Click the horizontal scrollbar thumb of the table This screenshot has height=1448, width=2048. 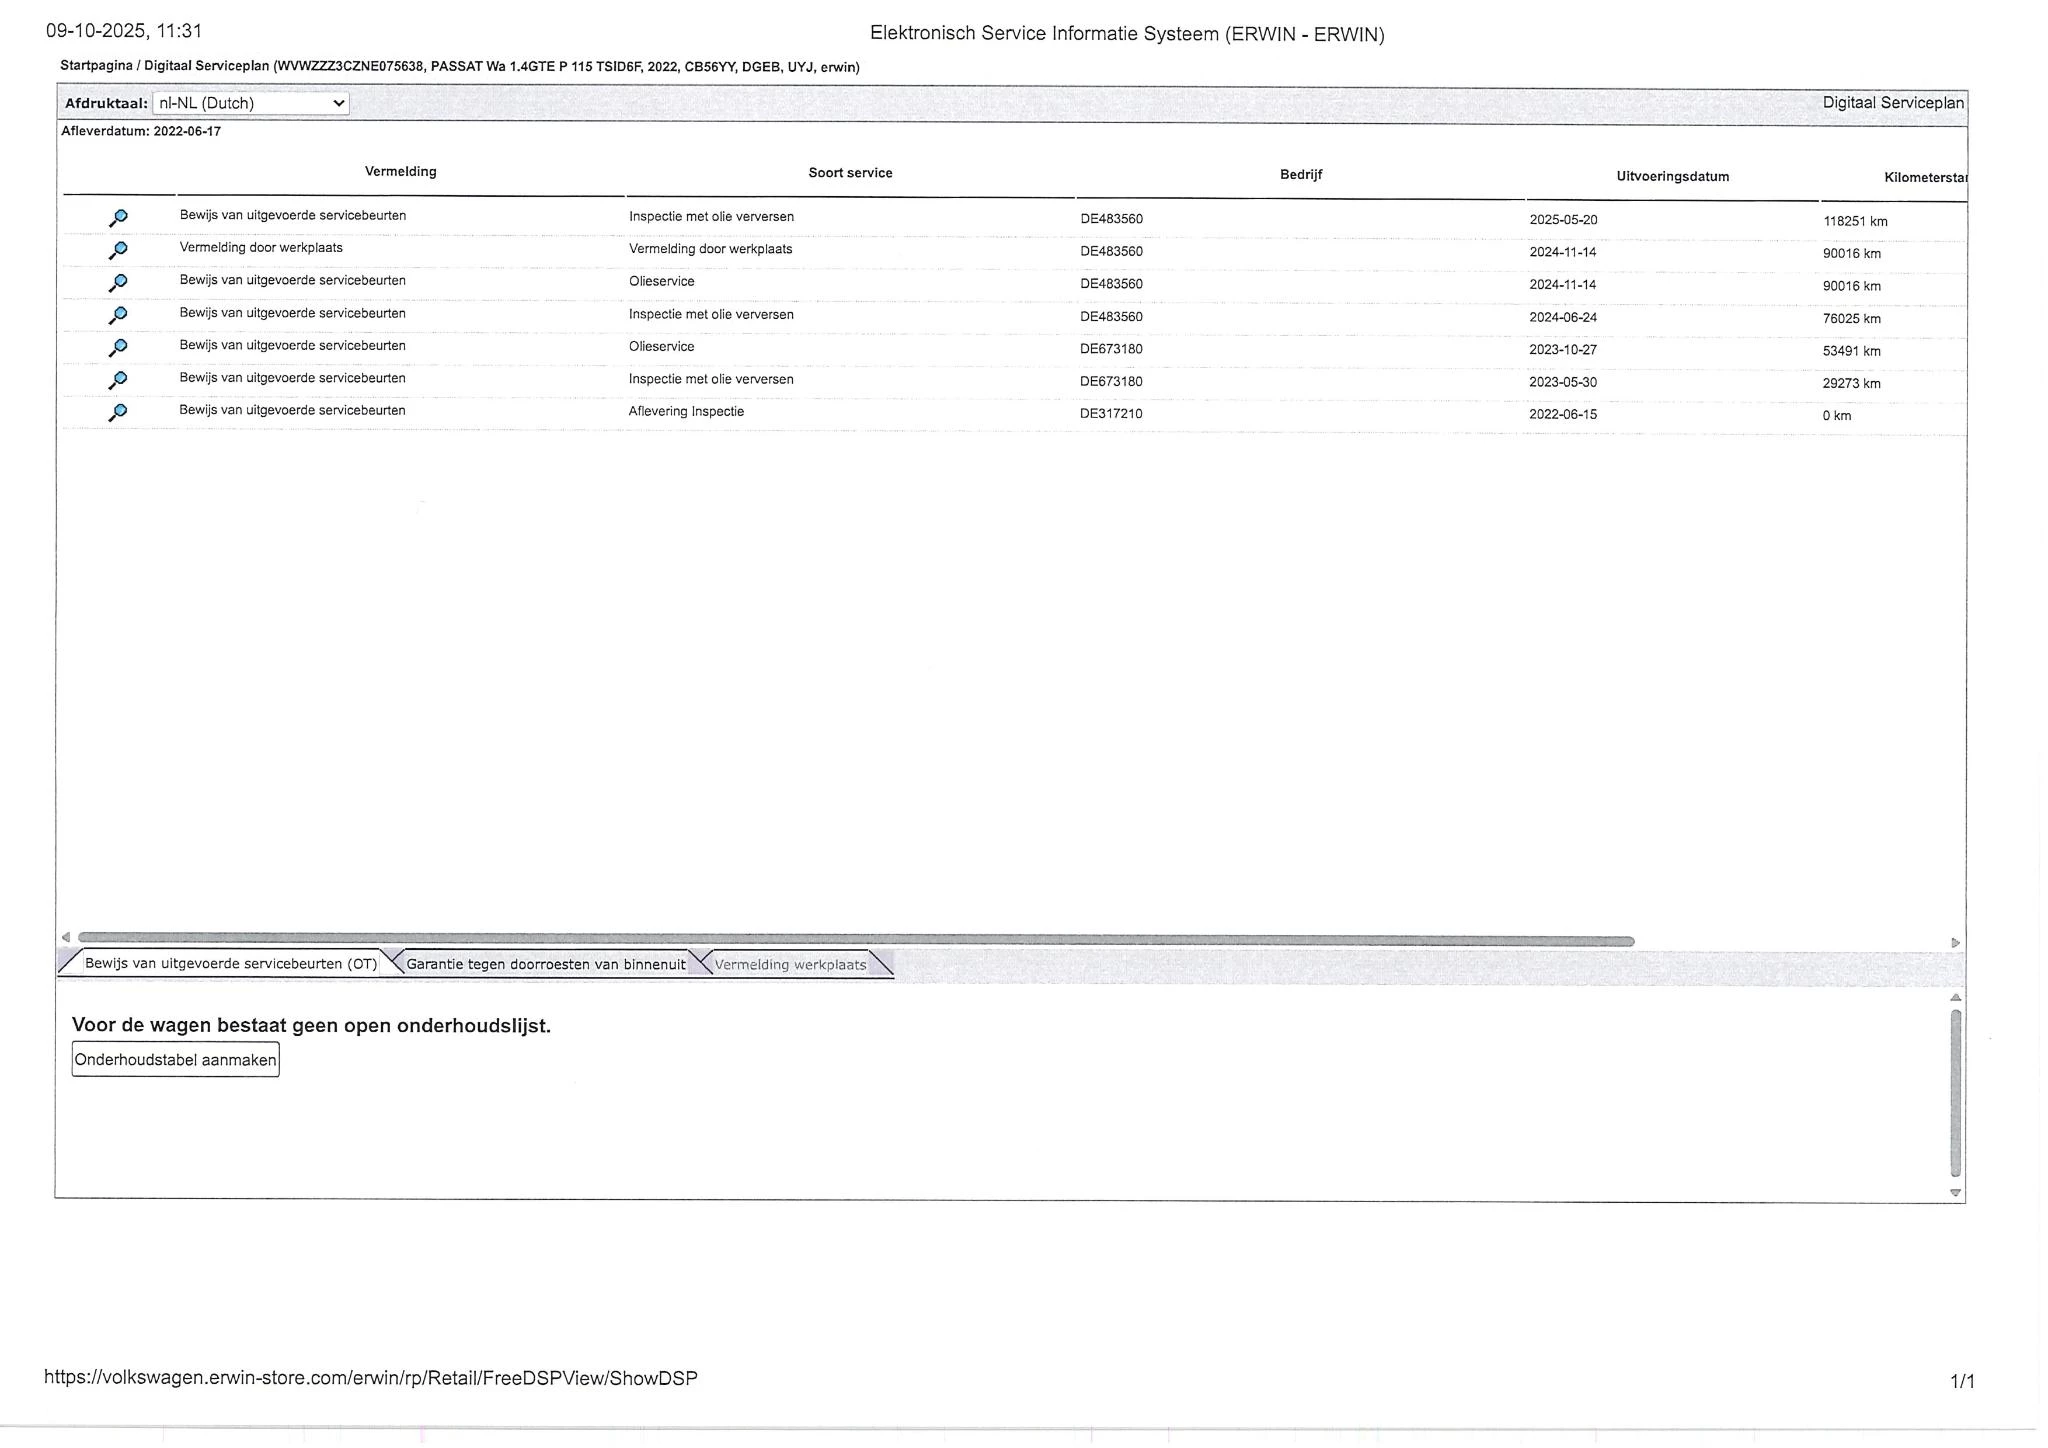(x=855, y=940)
